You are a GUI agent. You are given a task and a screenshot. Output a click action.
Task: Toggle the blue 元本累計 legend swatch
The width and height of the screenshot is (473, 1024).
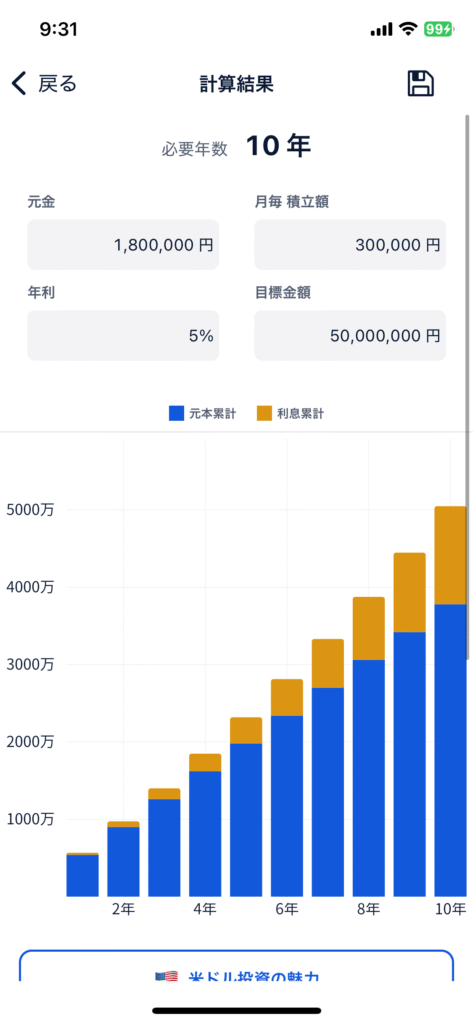pyautogui.click(x=176, y=413)
